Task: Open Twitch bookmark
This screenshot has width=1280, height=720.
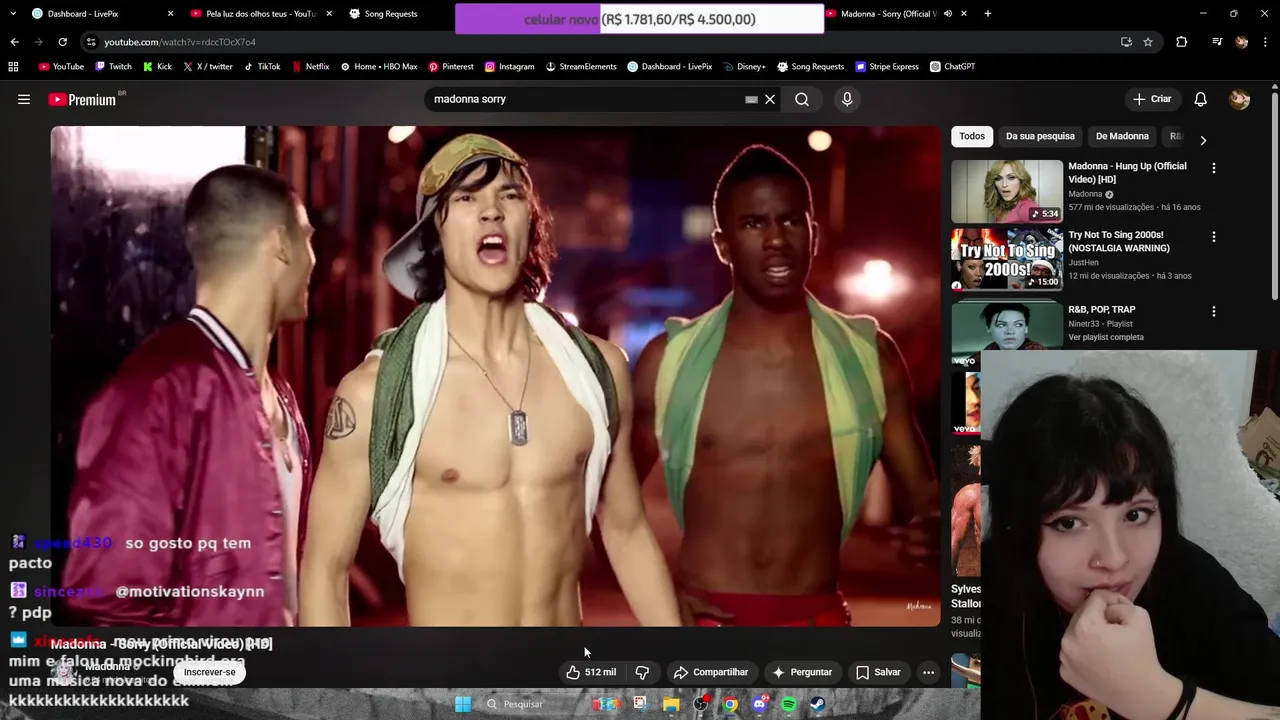Action: [113, 67]
